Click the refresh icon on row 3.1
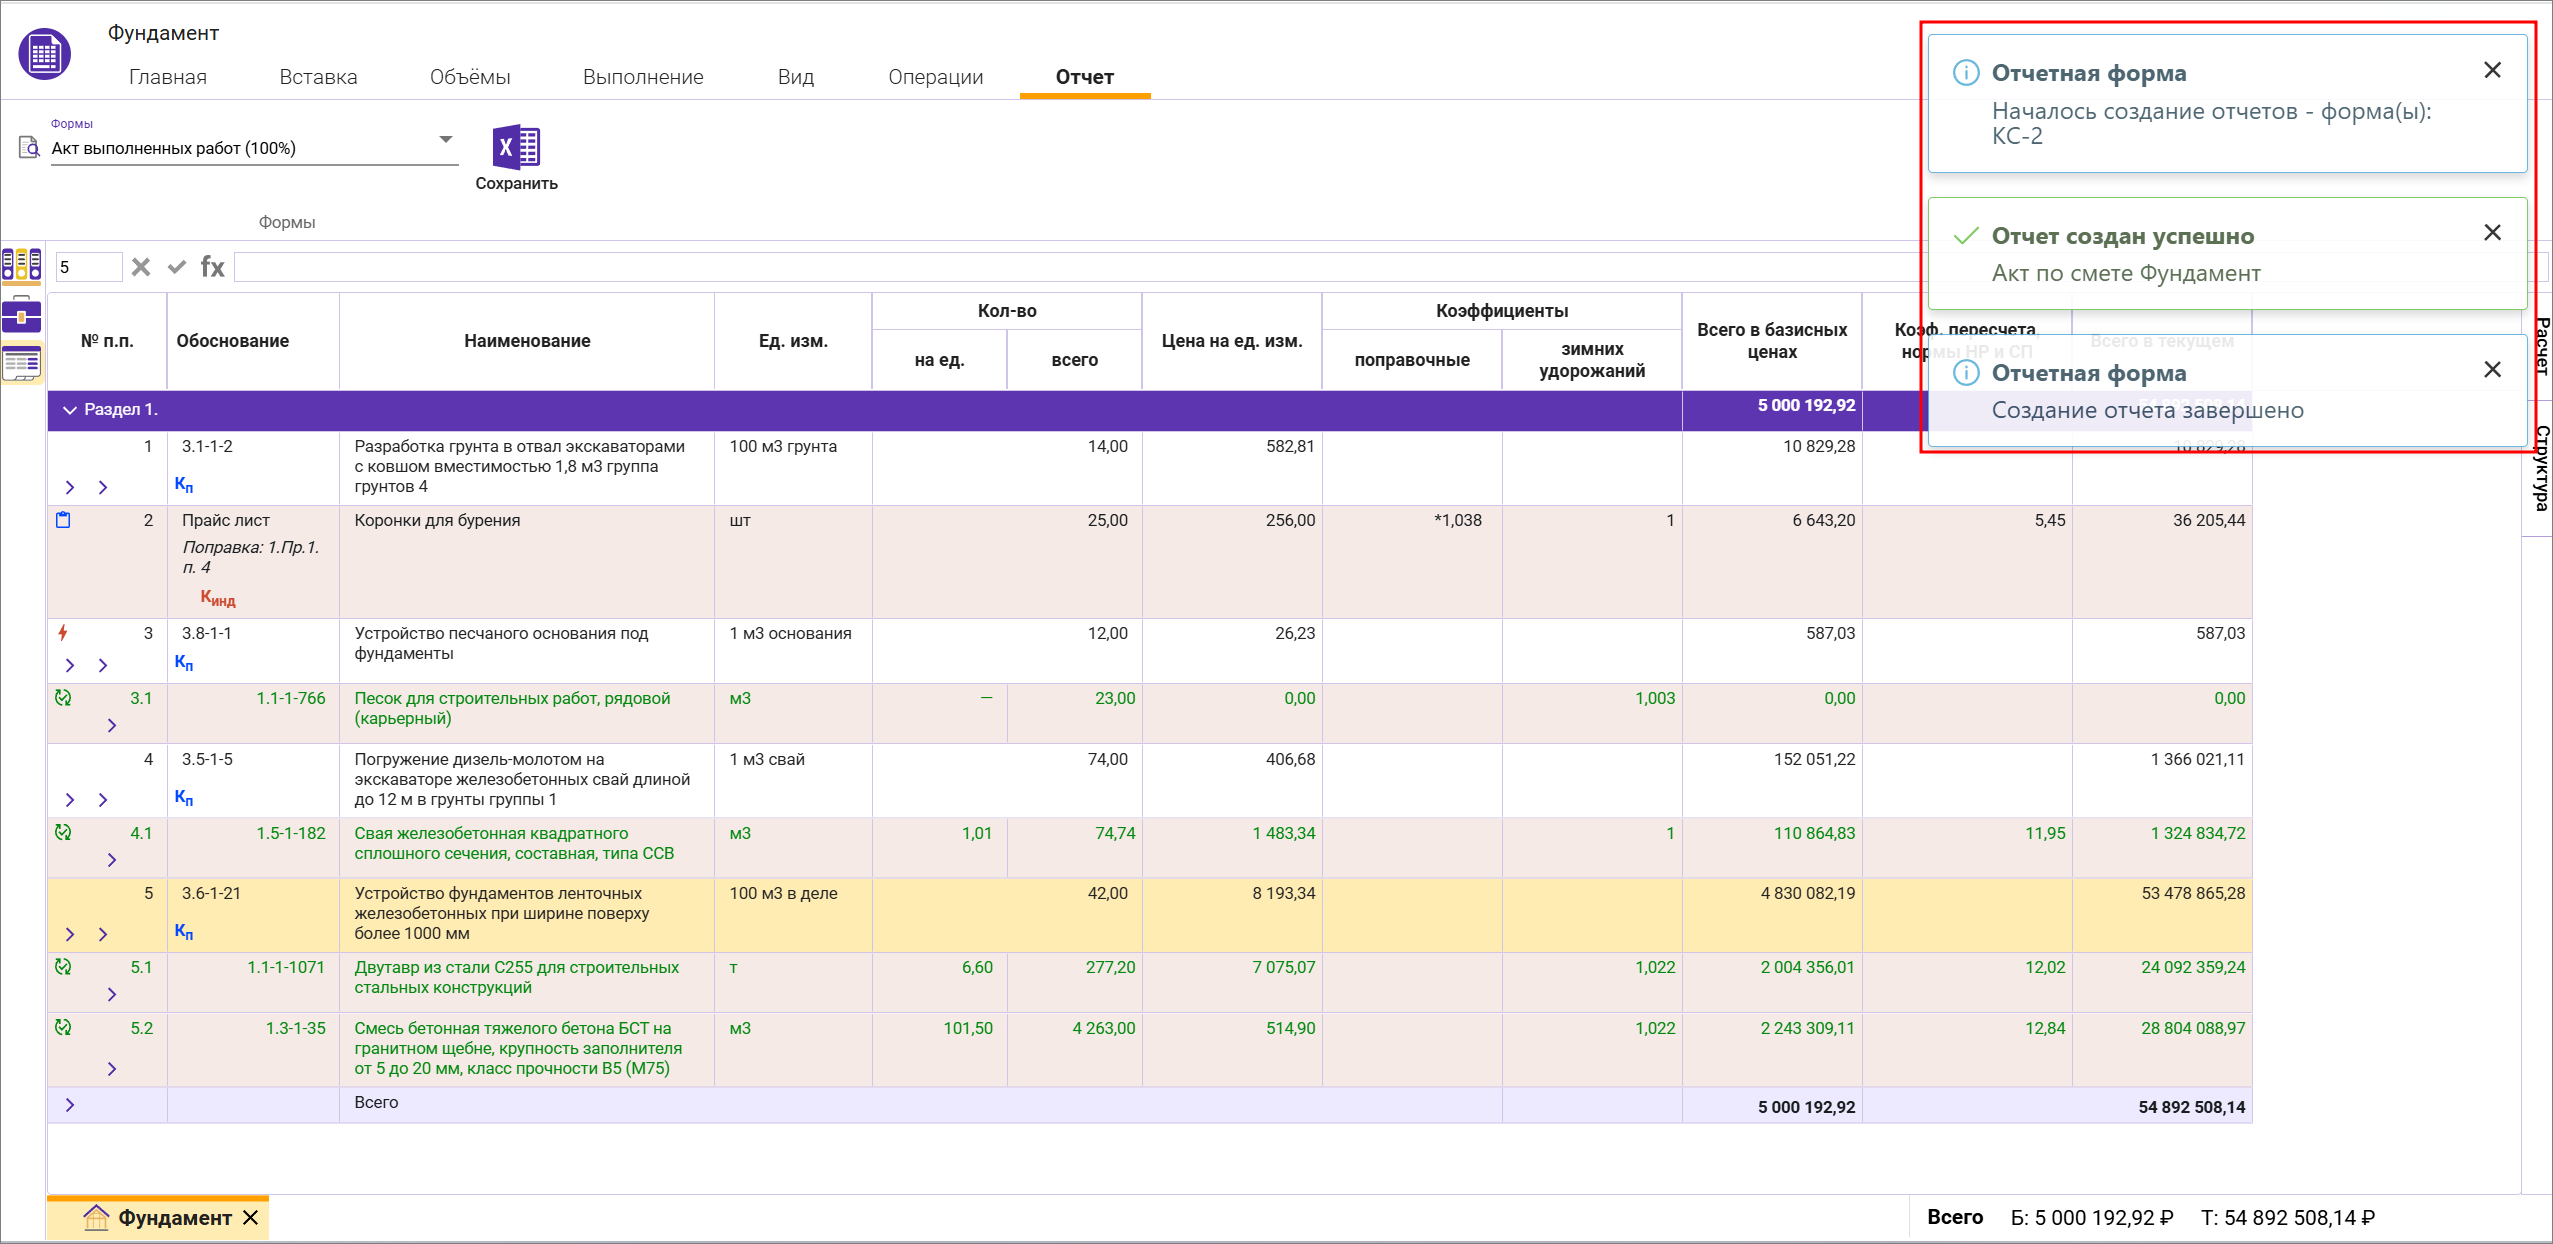 (x=63, y=698)
